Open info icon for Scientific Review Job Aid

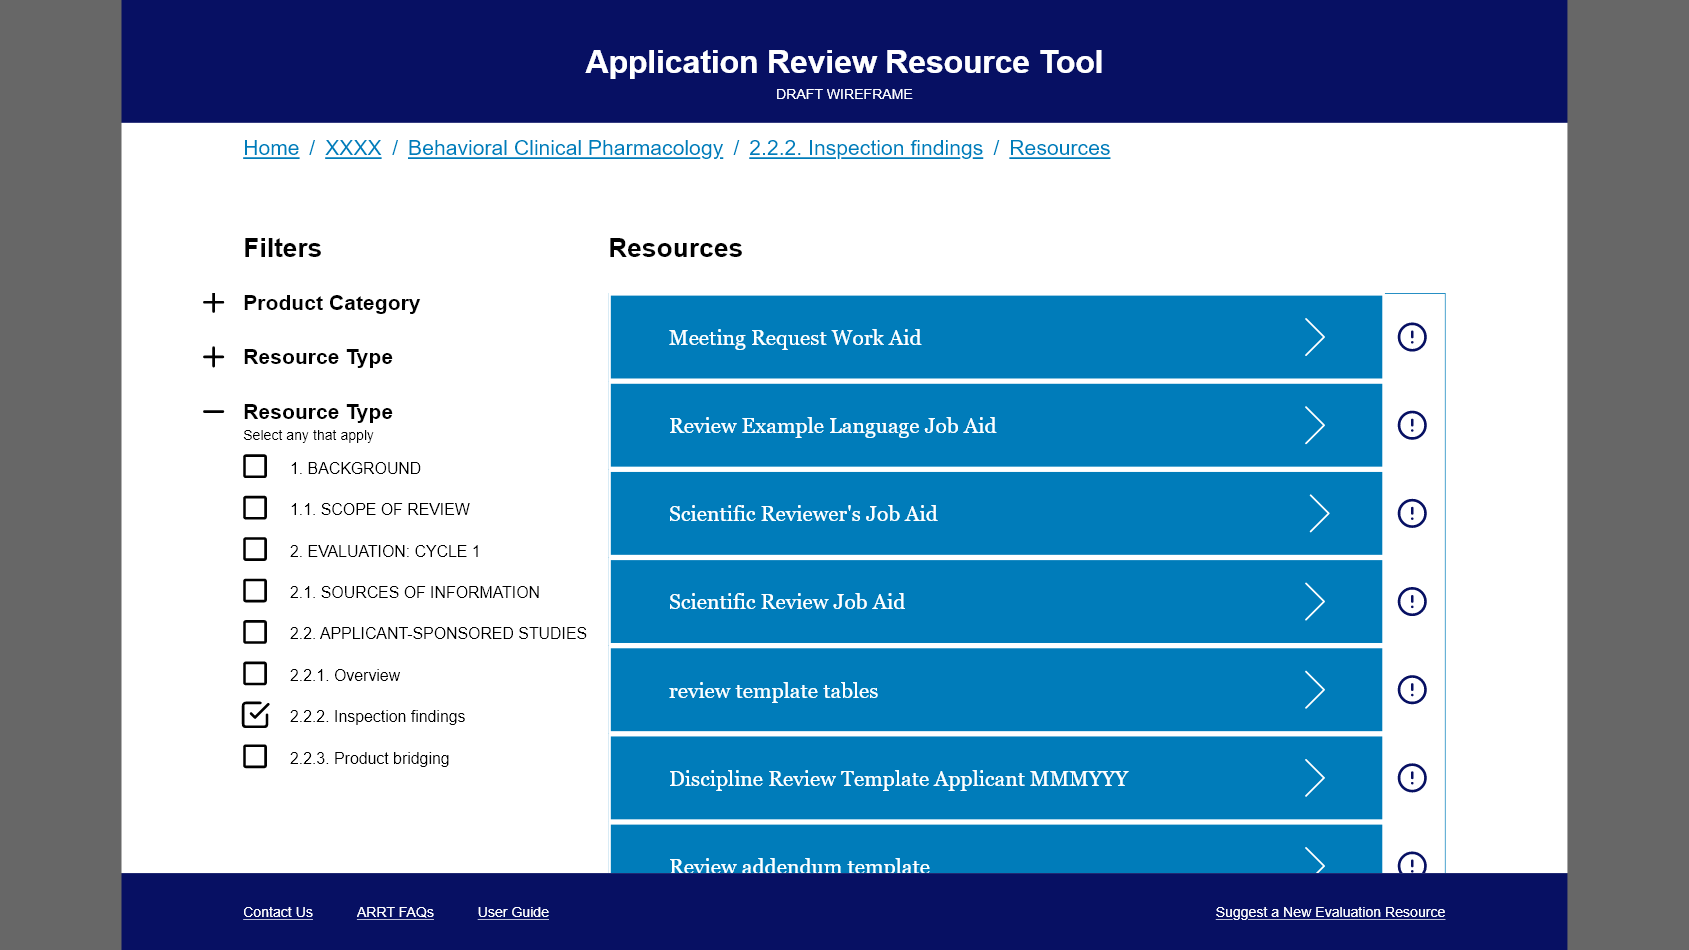1411,601
